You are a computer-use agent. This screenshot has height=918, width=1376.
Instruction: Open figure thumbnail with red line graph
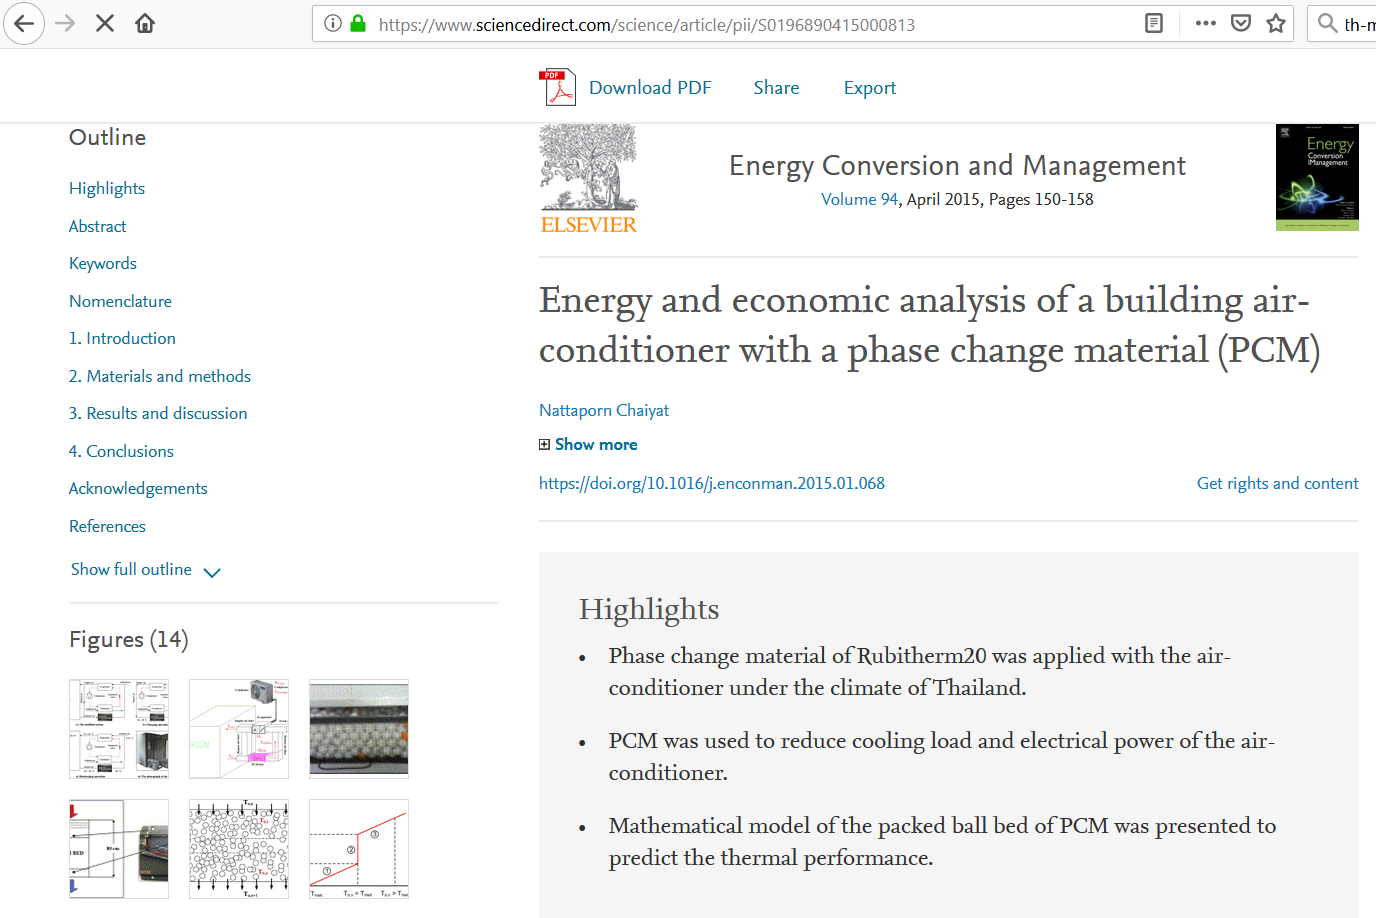click(359, 849)
